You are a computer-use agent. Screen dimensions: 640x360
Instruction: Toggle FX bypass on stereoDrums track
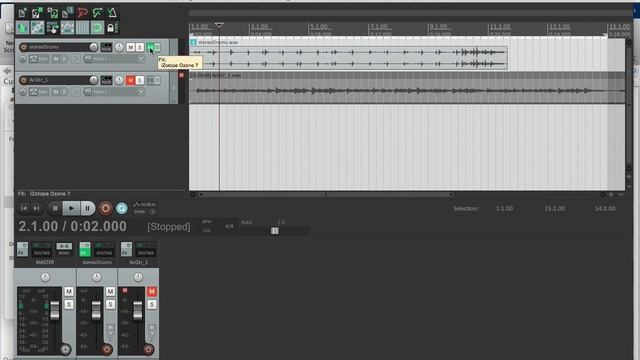point(157,47)
